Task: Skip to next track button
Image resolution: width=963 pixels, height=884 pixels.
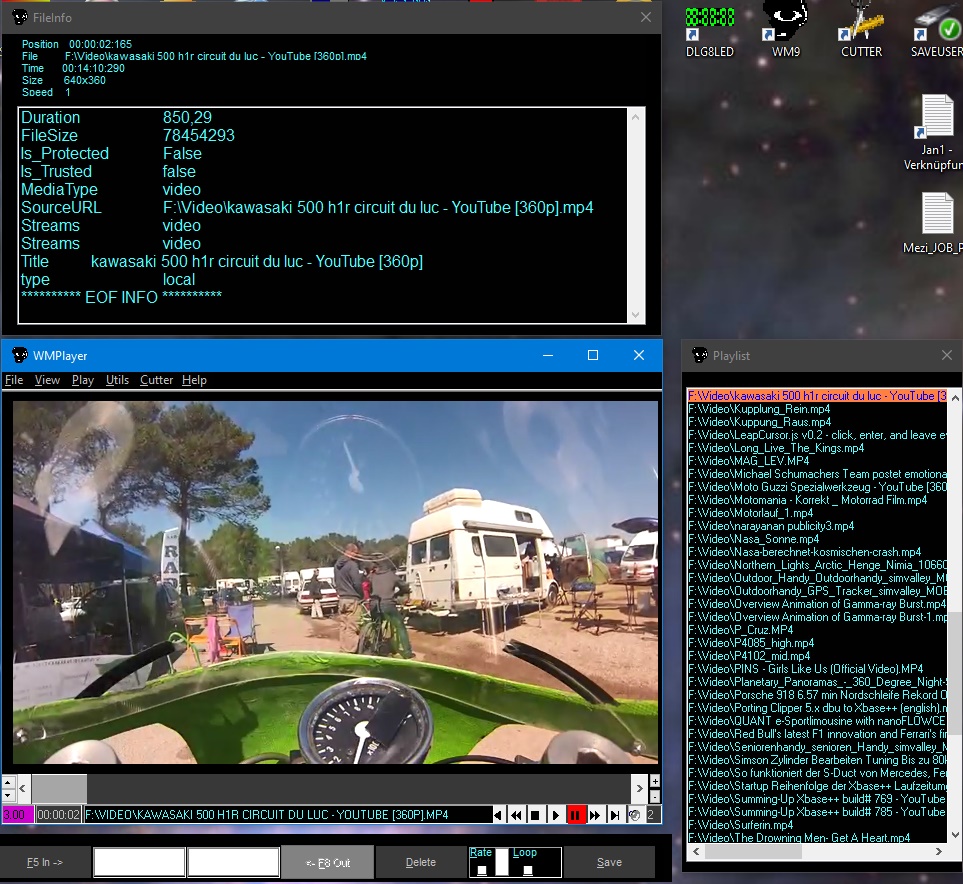Action: click(614, 815)
